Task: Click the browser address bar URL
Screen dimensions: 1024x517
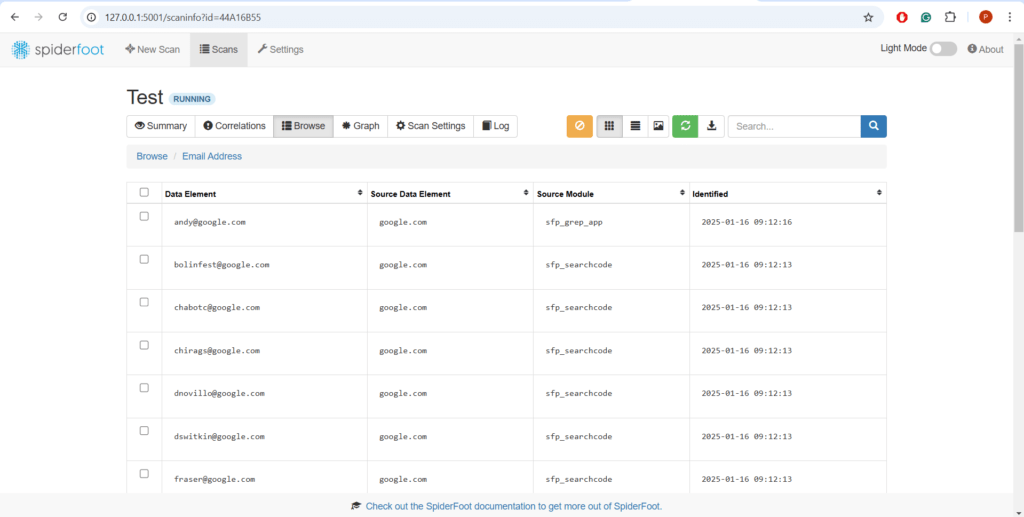Action: (x=183, y=18)
